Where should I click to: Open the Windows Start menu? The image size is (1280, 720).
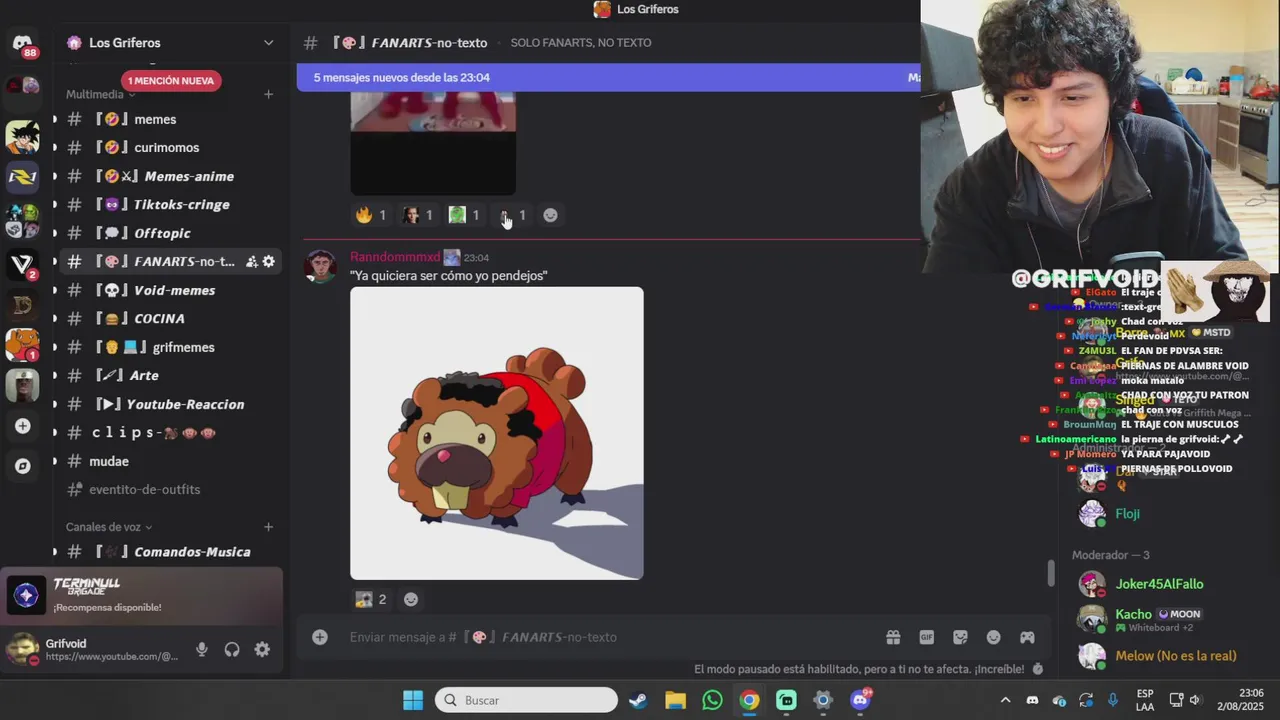pos(413,700)
